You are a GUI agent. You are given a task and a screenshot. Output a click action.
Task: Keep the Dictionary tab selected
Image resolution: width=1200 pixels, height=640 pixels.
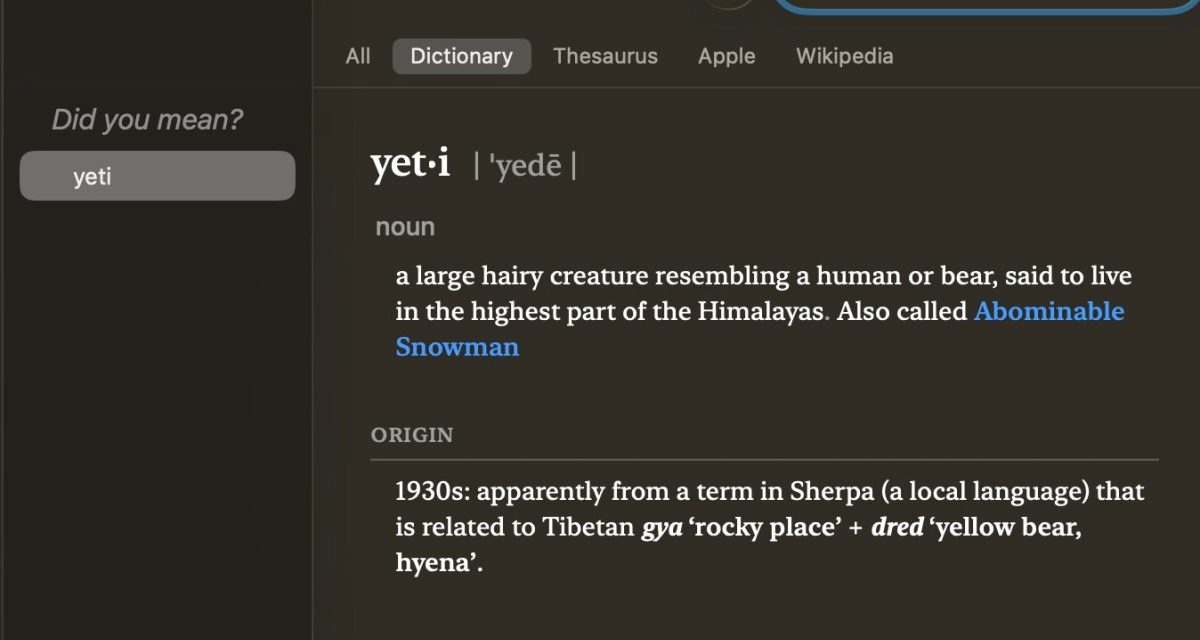(x=461, y=56)
